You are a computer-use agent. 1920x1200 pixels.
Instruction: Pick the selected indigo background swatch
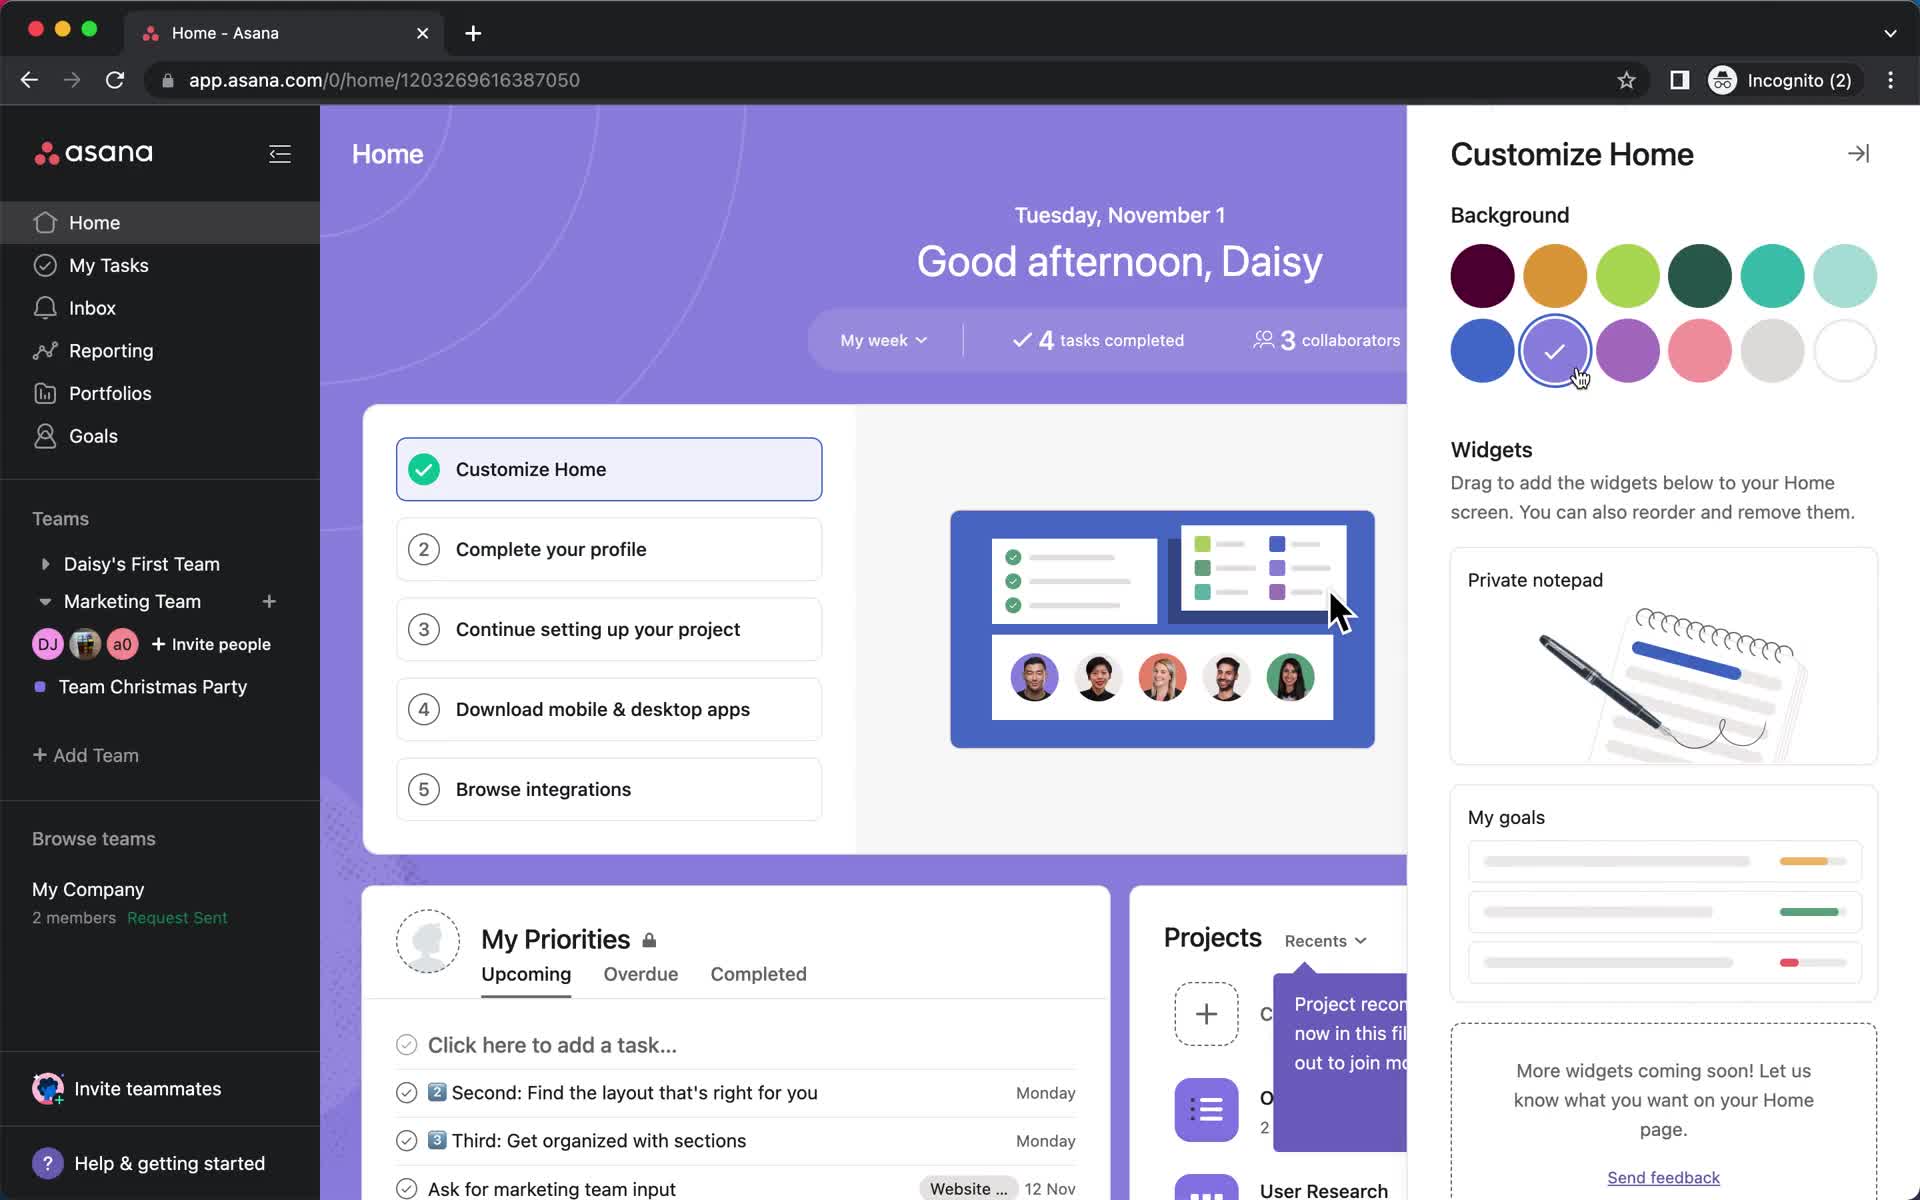click(x=1555, y=351)
